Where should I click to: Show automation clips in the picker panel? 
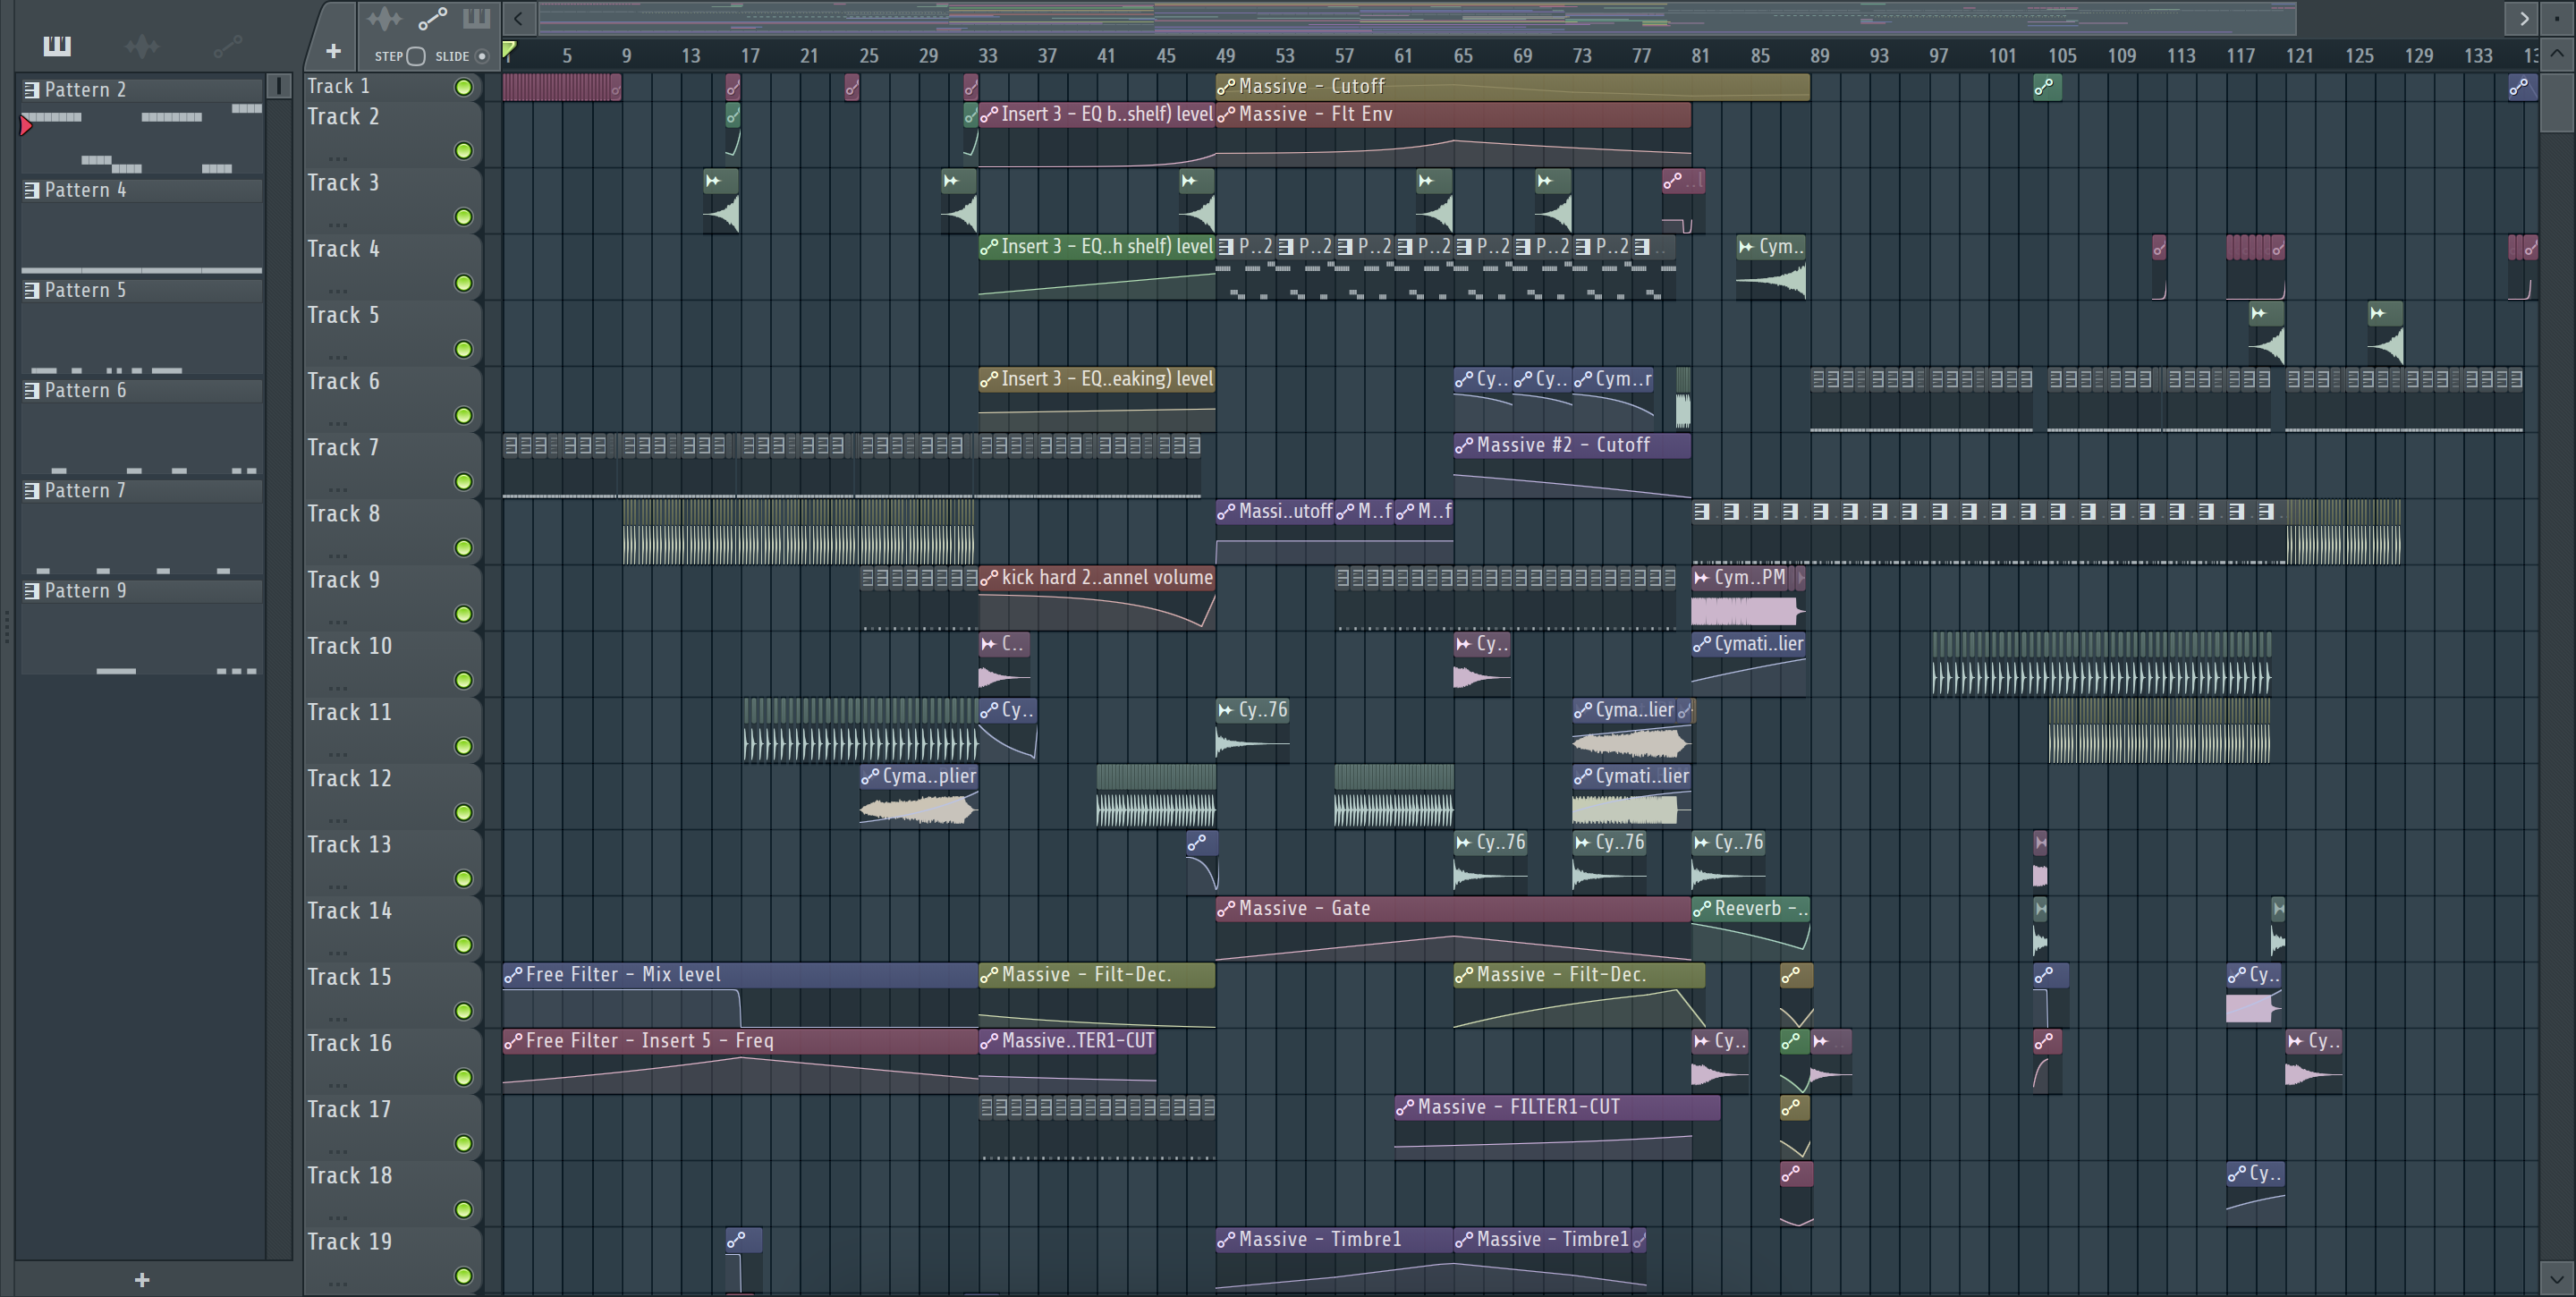coord(227,46)
